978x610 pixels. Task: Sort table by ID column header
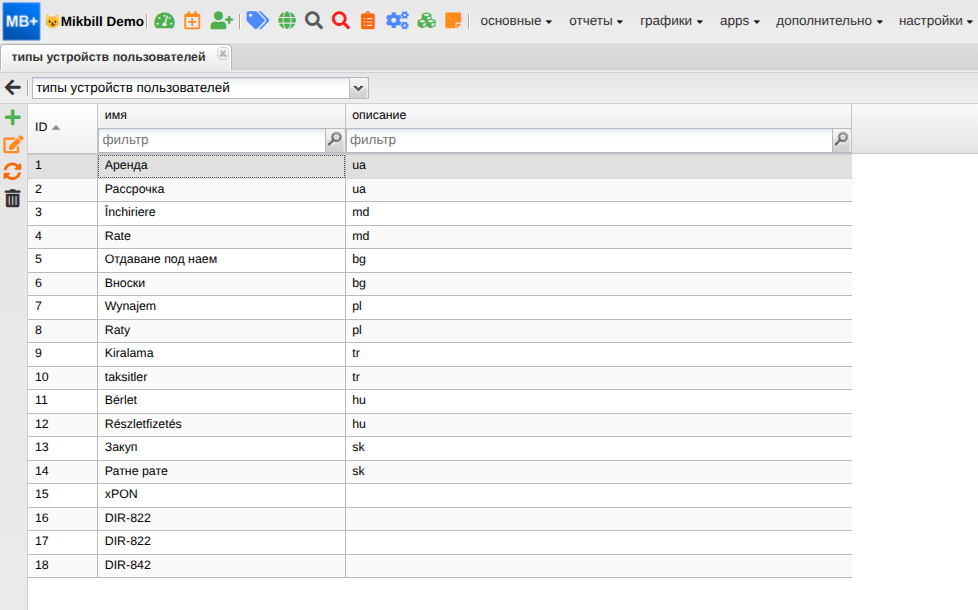[62, 127]
